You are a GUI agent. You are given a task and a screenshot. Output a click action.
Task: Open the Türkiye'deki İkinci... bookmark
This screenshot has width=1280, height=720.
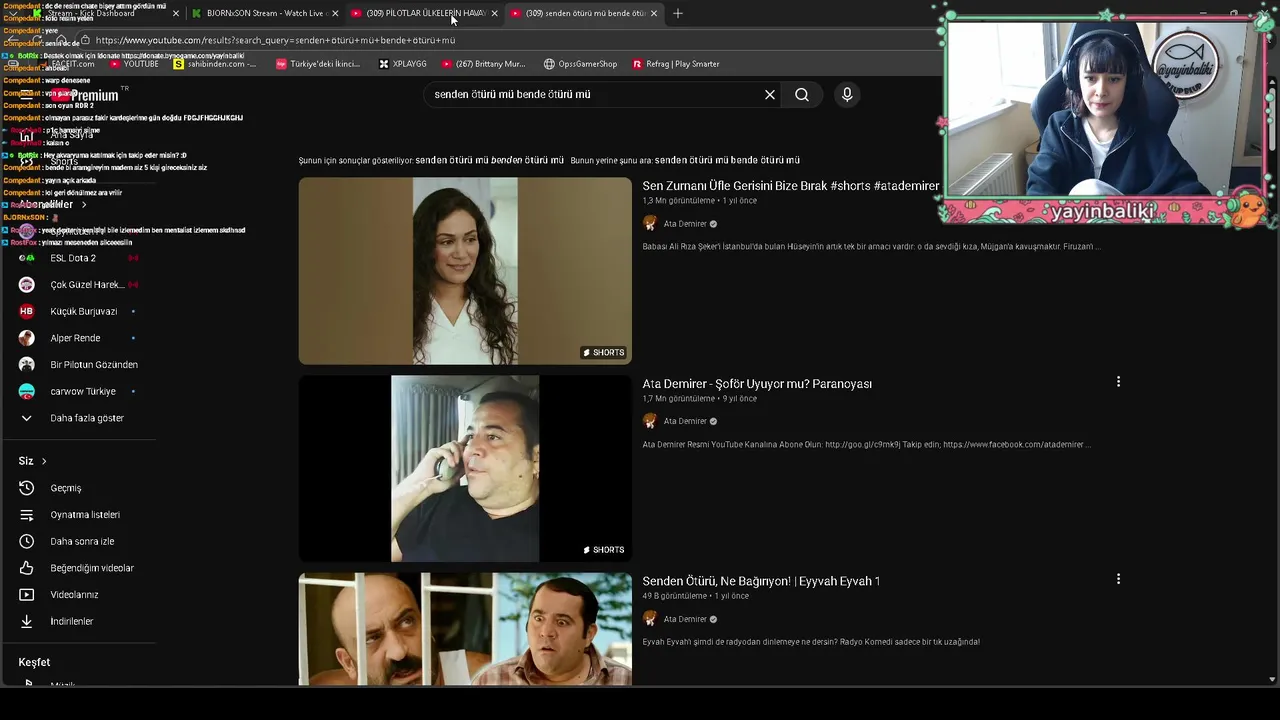pos(318,64)
